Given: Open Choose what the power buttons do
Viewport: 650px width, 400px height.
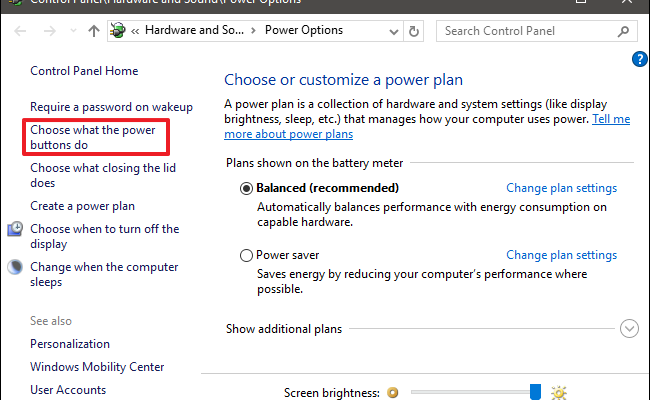Looking at the screenshot, I should pos(90,138).
